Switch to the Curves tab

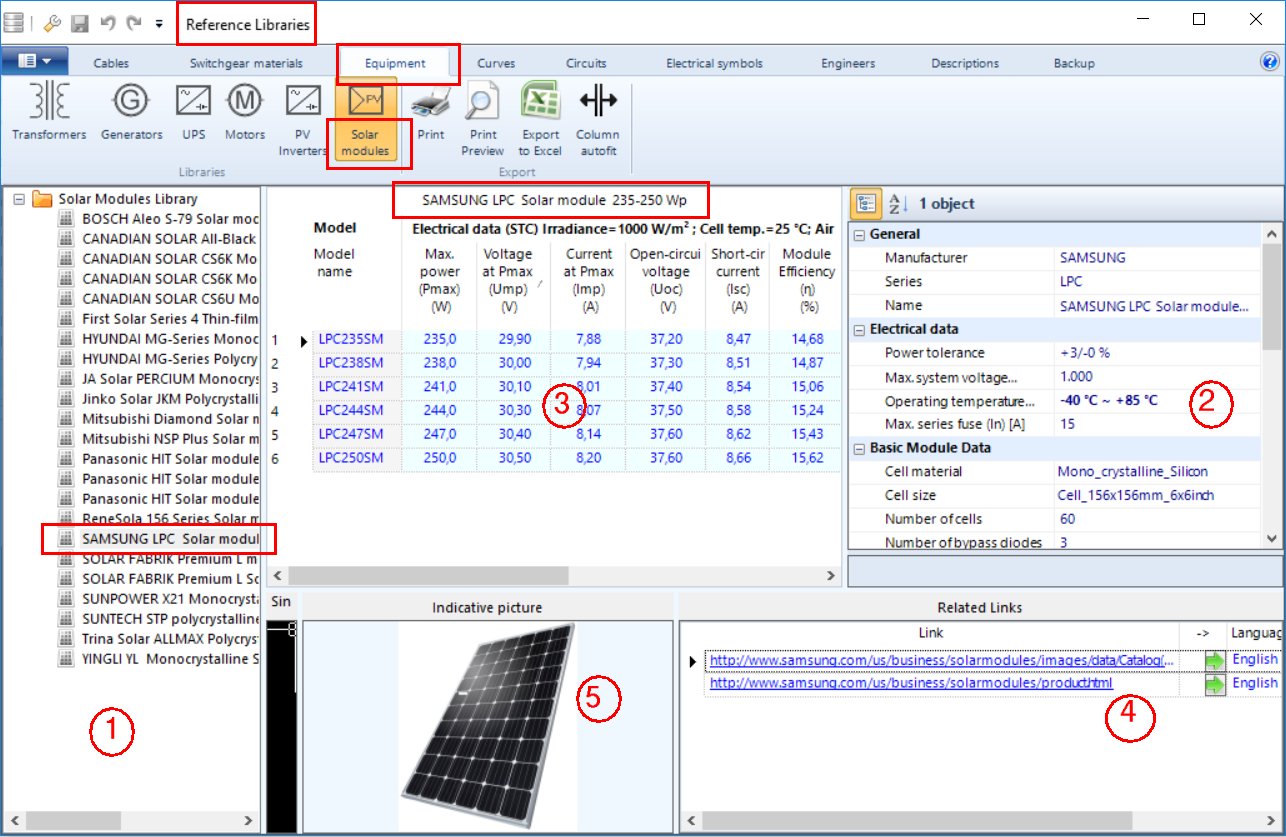496,62
